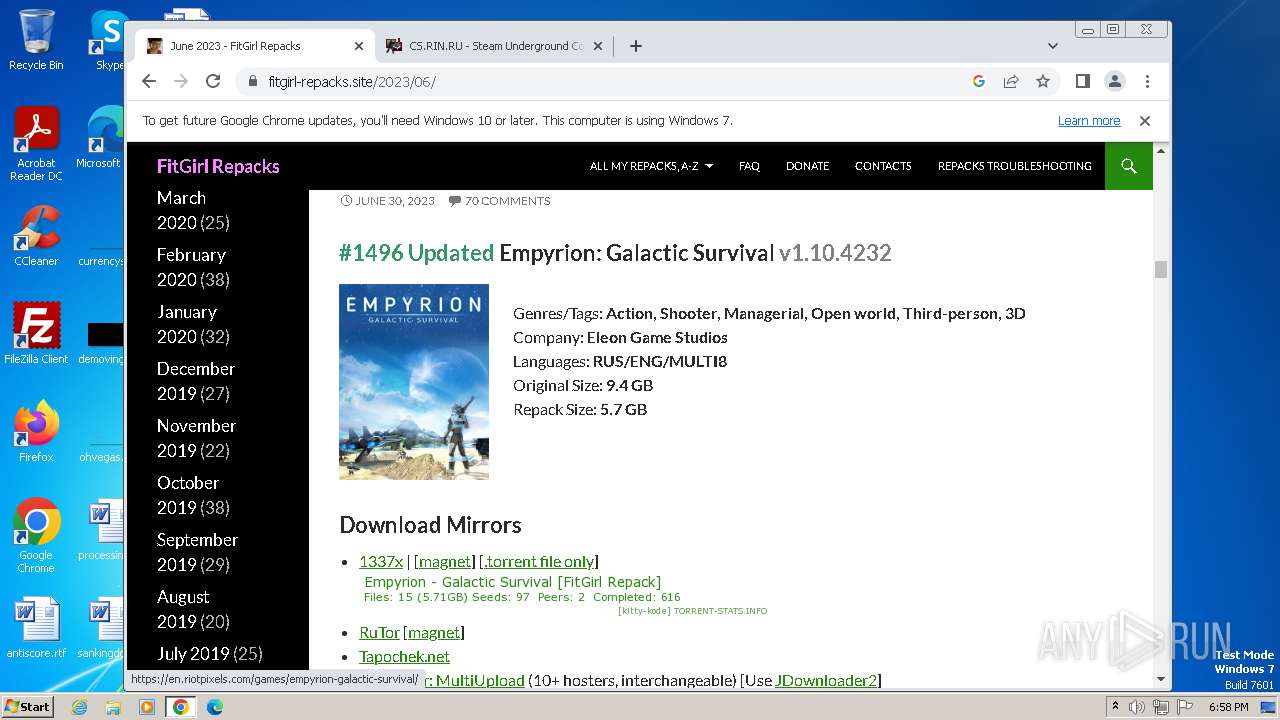Screen dimensions: 1280x720
Task: Click the taskbar clock showing 6:58 PM
Action: (x=1228, y=707)
